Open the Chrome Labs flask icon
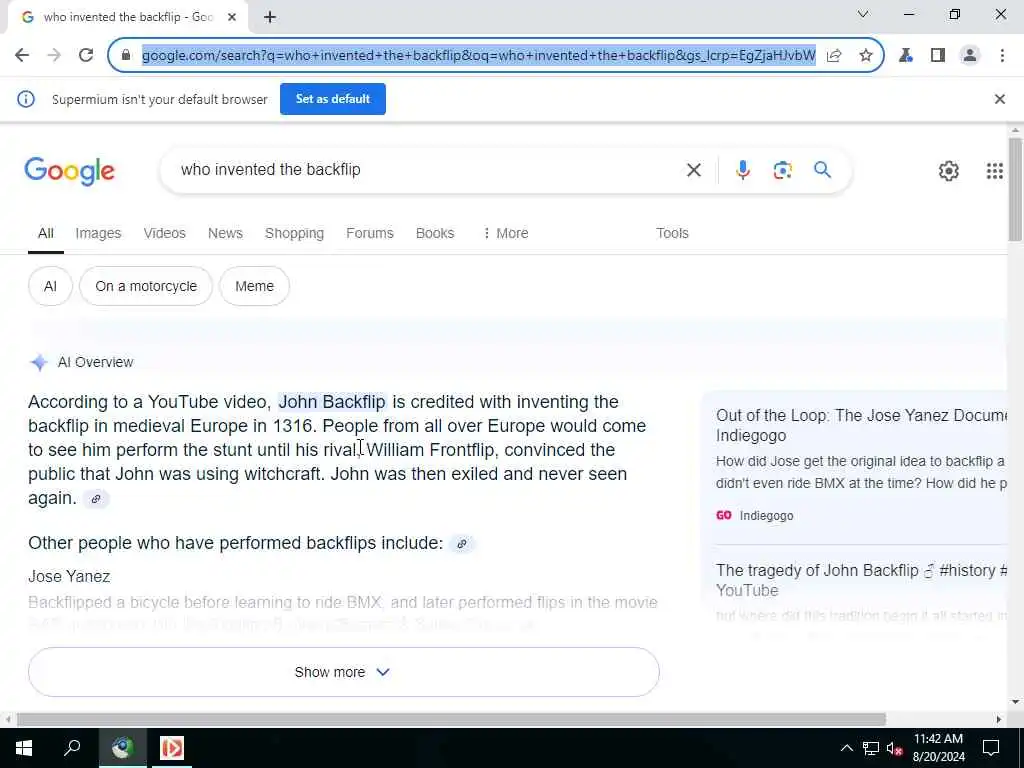The image size is (1024, 768). (906, 56)
